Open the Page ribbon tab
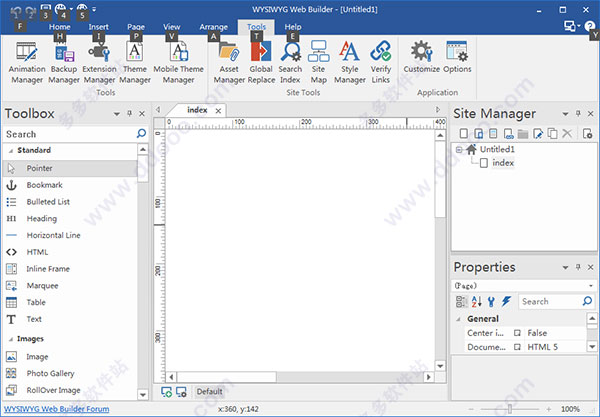 pos(136,27)
